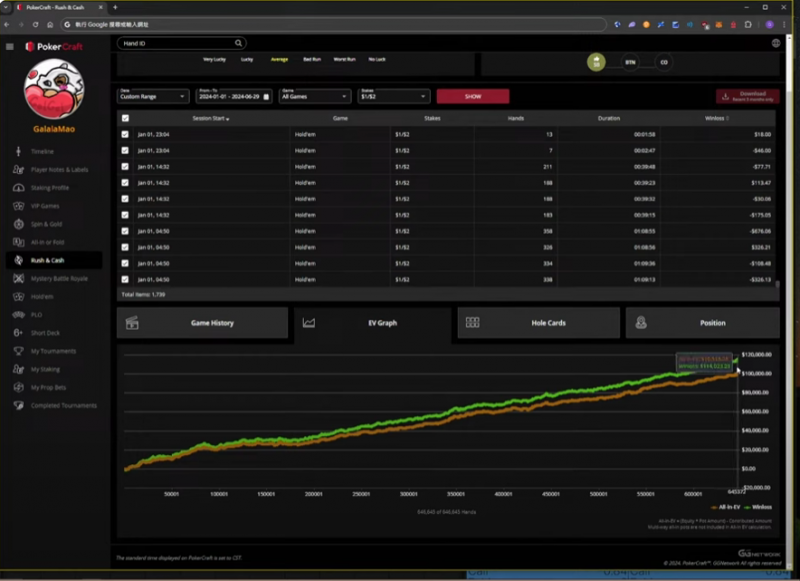Uncheck the first Jan 01, 23:04 session row

pyautogui.click(x=125, y=134)
